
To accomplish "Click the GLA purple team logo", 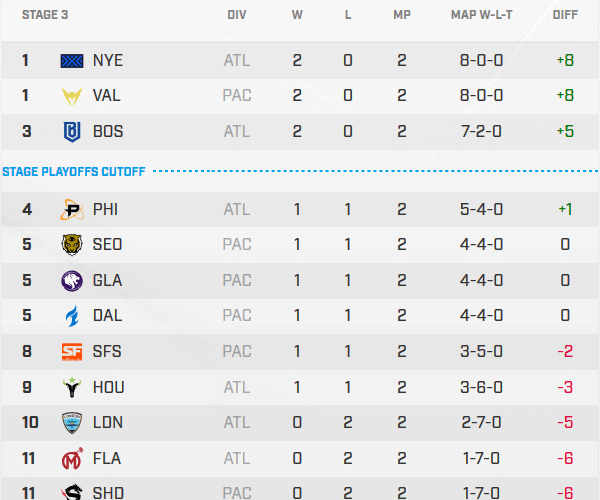I will 72,281.
